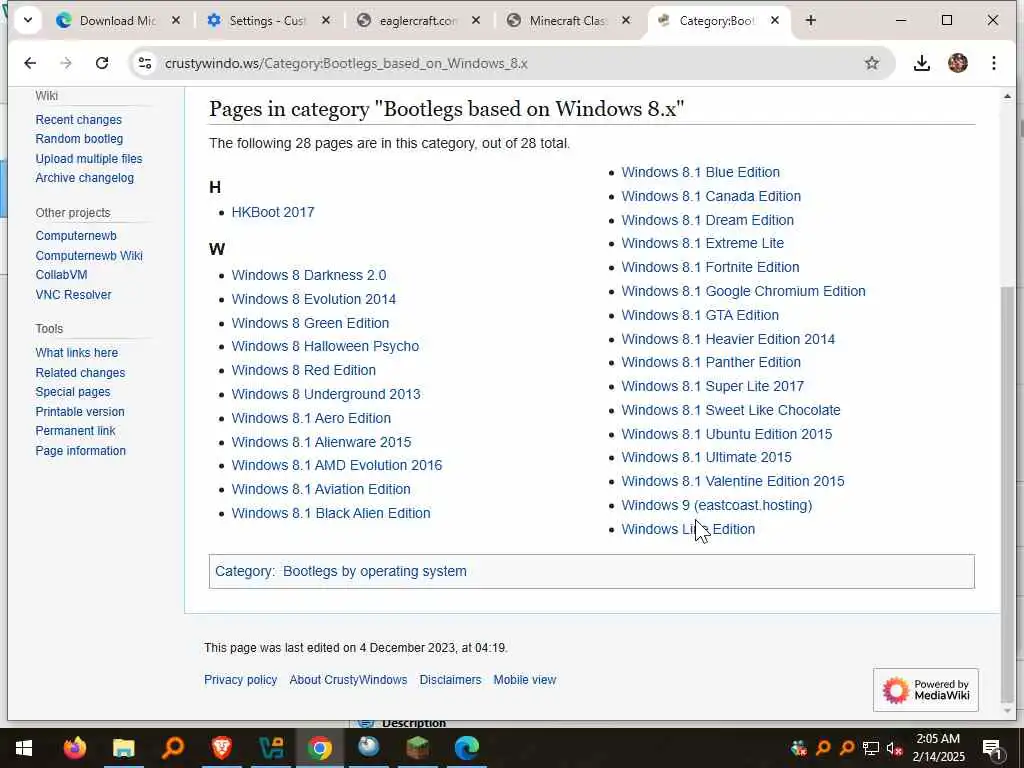The image size is (1024, 768).
Task: Open a new browser tab
Action: tap(810, 21)
